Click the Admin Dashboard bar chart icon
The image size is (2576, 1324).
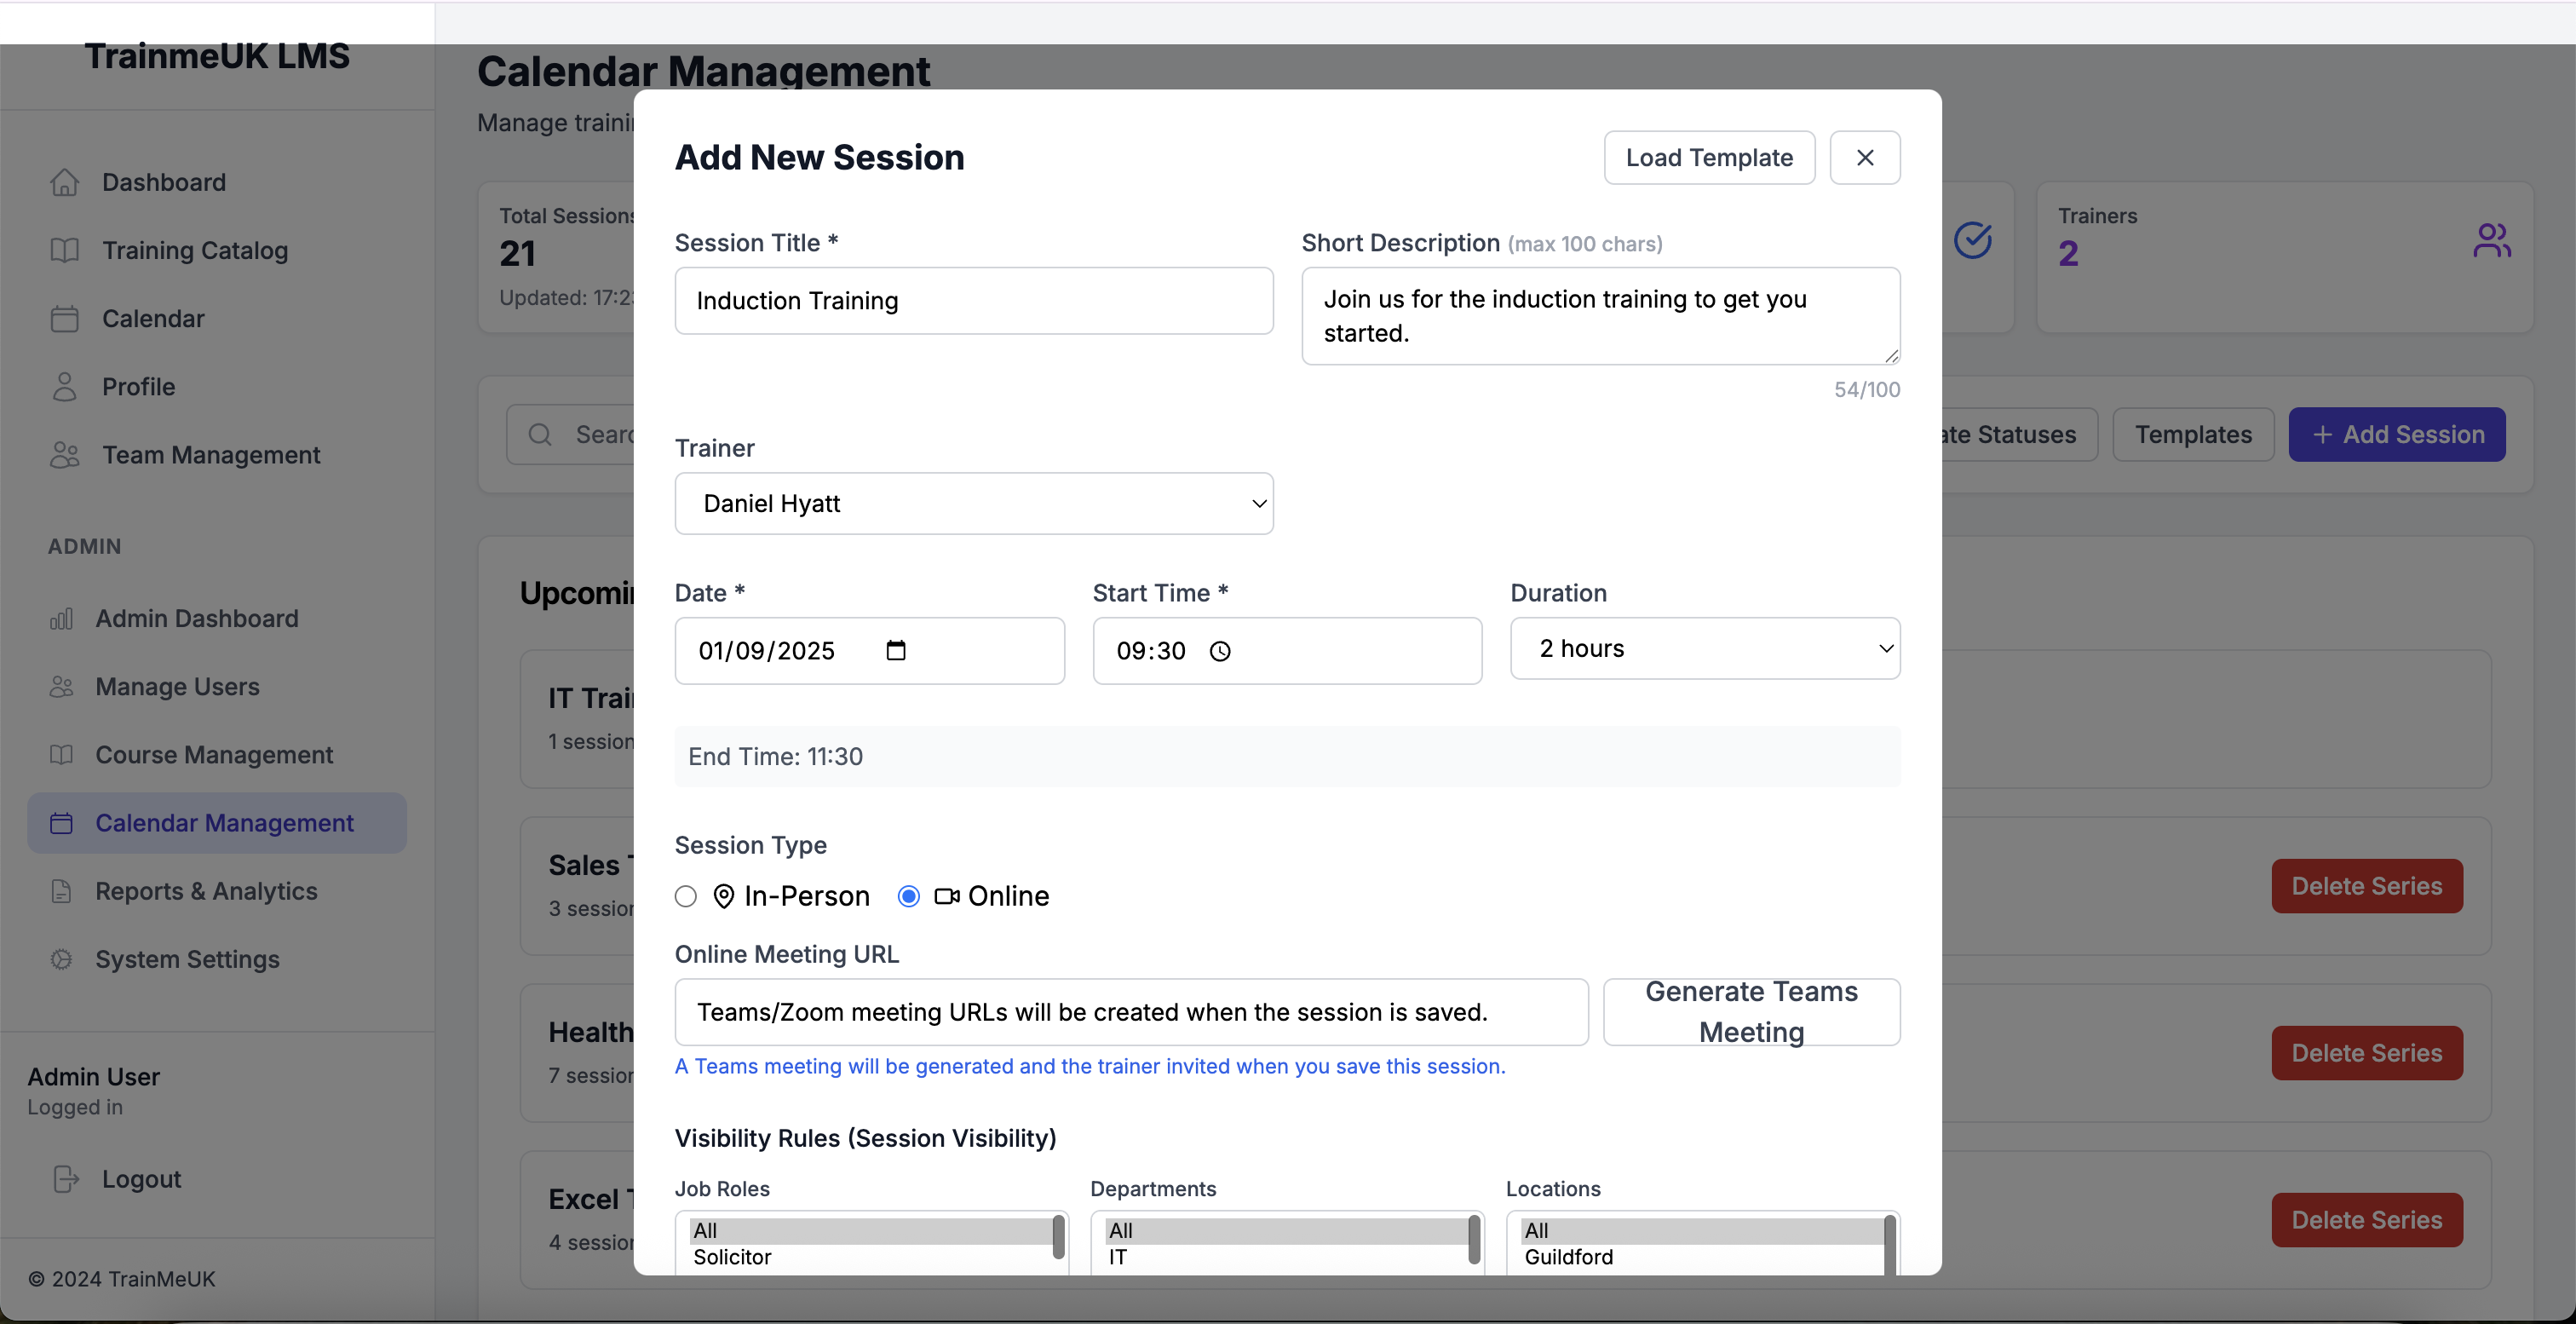(x=61, y=619)
